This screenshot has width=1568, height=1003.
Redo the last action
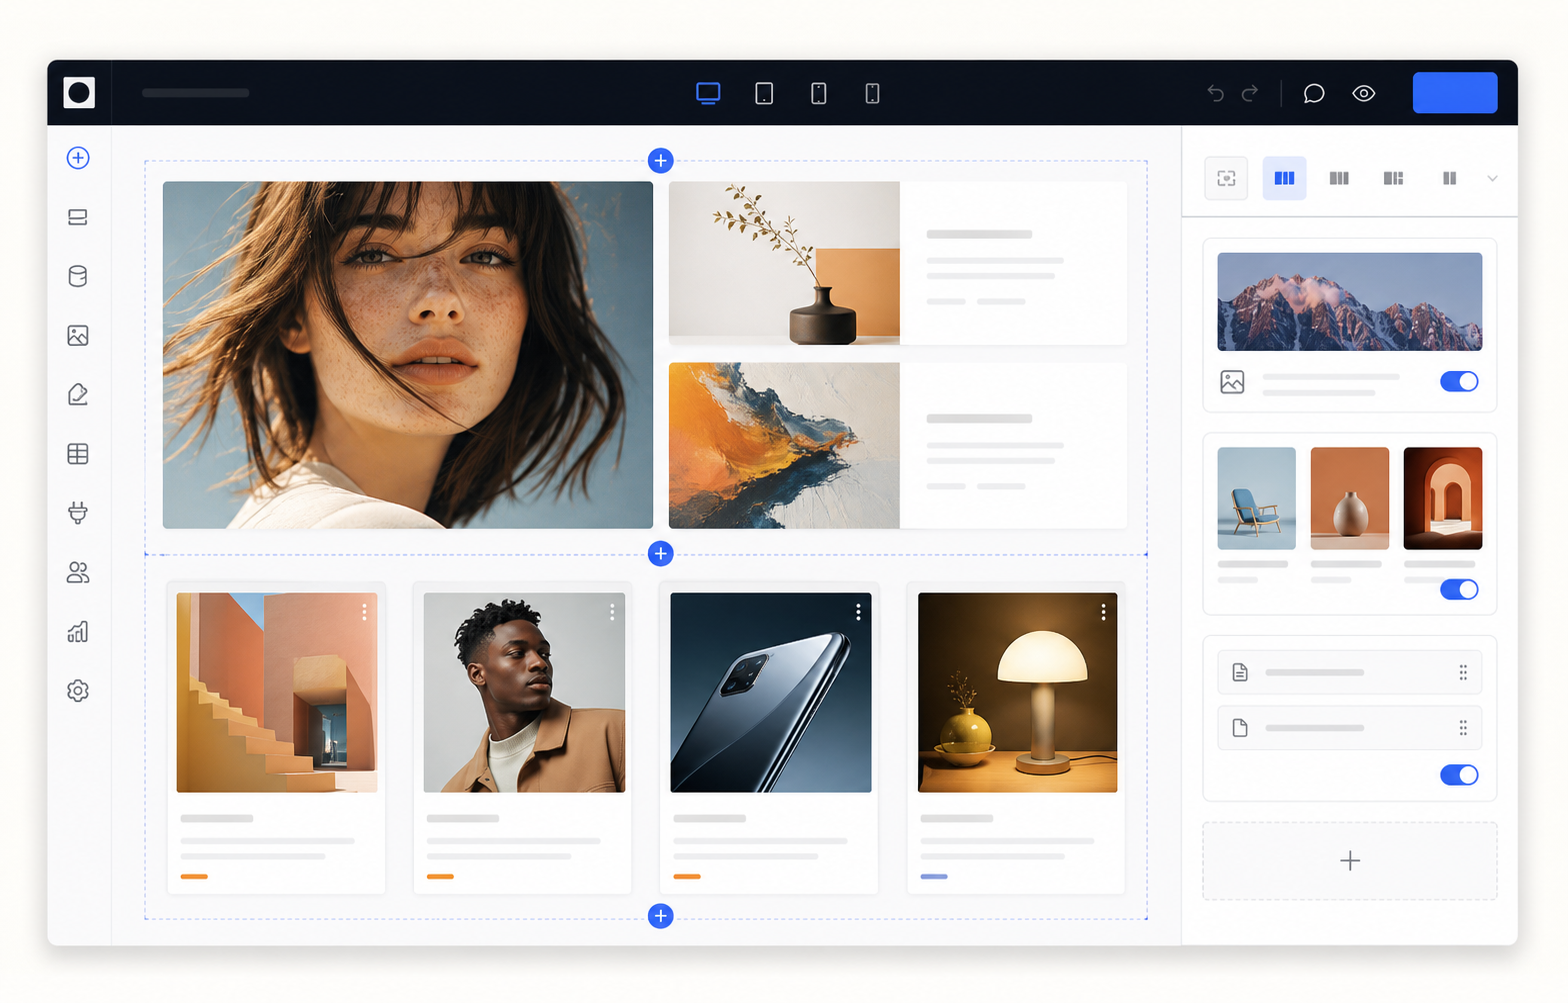(x=1250, y=93)
